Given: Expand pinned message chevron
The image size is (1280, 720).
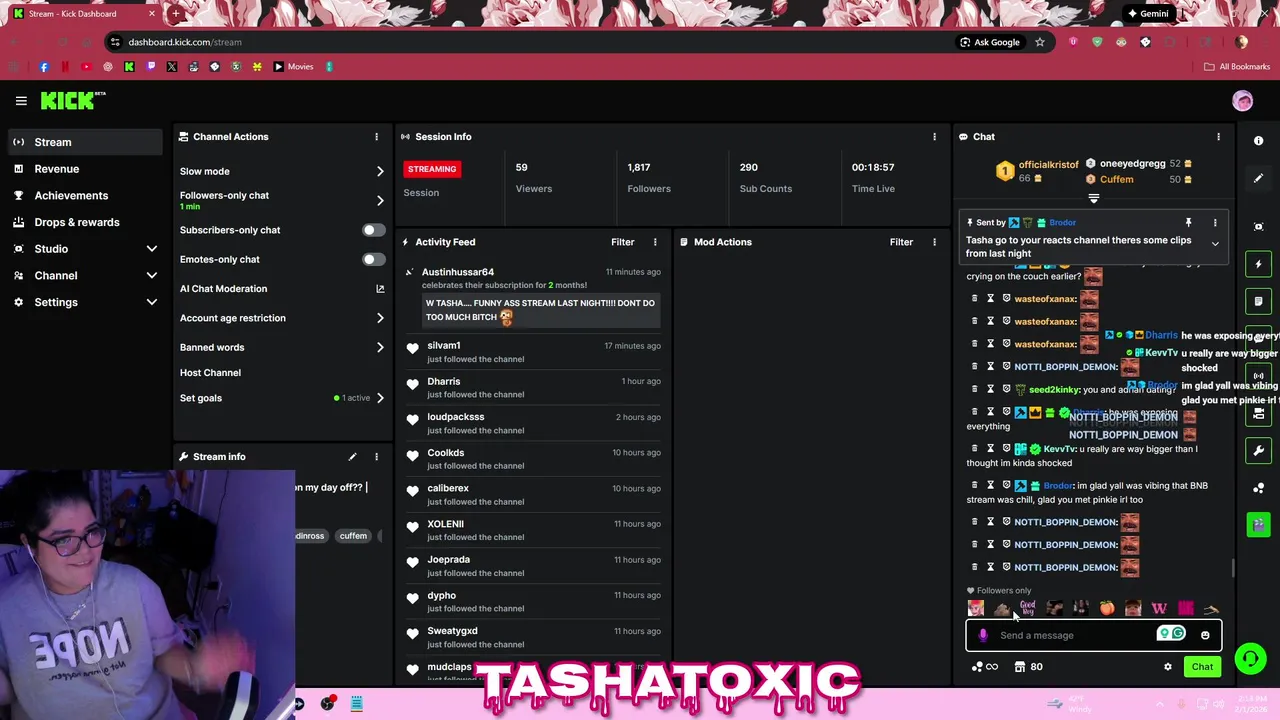Looking at the screenshot, I should click(x=1215, y=244).
